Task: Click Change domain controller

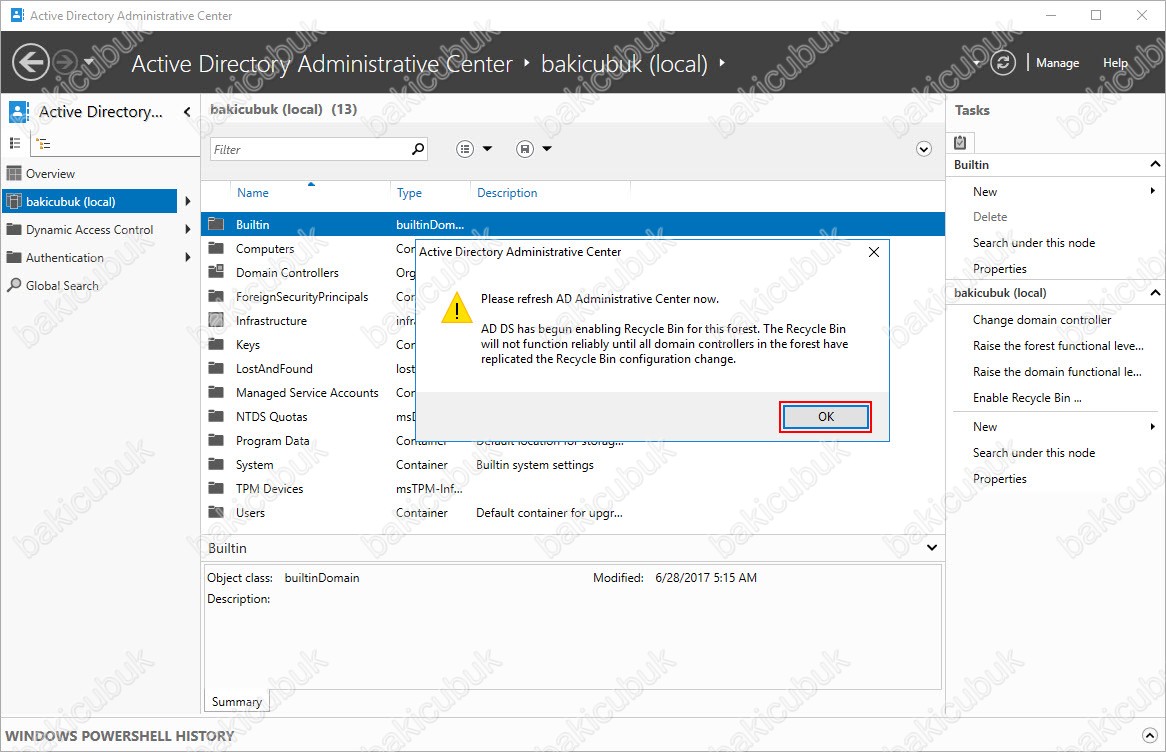Action: 1042,320
